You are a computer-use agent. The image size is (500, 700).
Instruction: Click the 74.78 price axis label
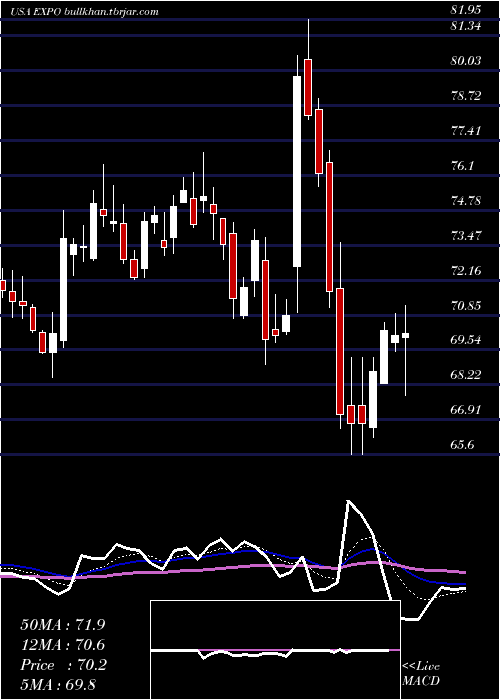(466, 200)
